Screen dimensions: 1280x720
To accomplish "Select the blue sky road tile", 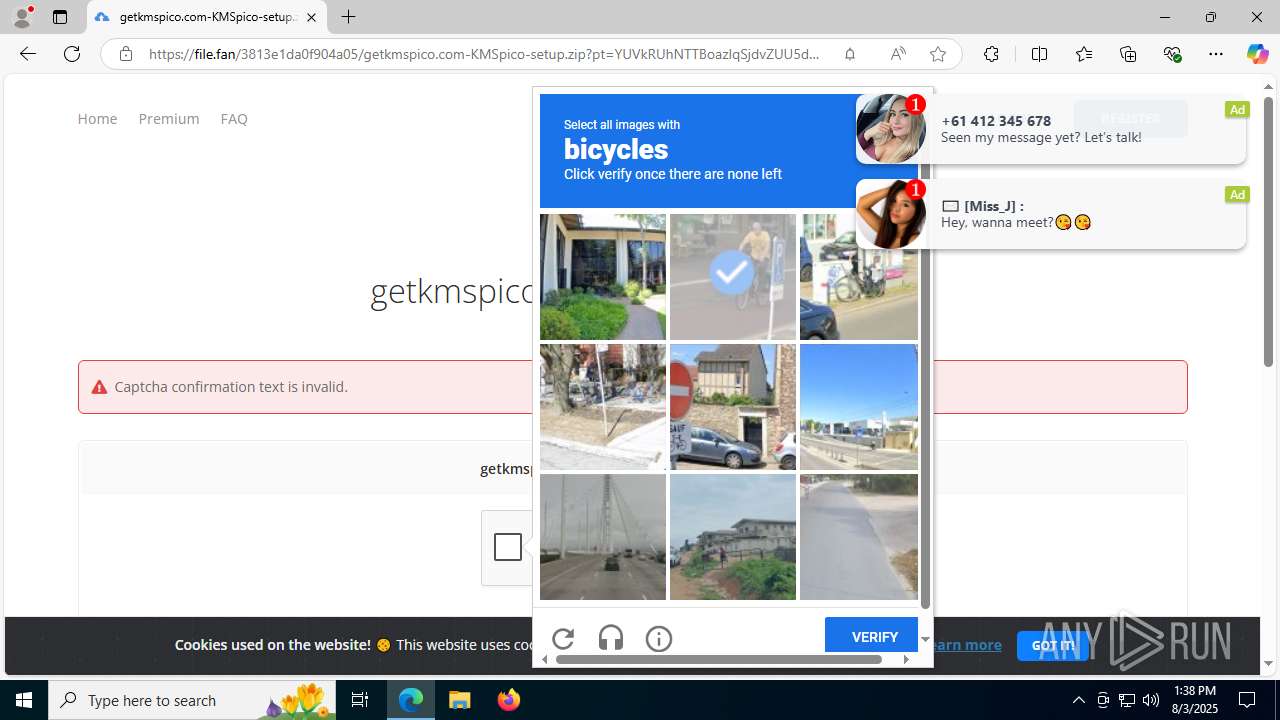I will coord(858,407).
